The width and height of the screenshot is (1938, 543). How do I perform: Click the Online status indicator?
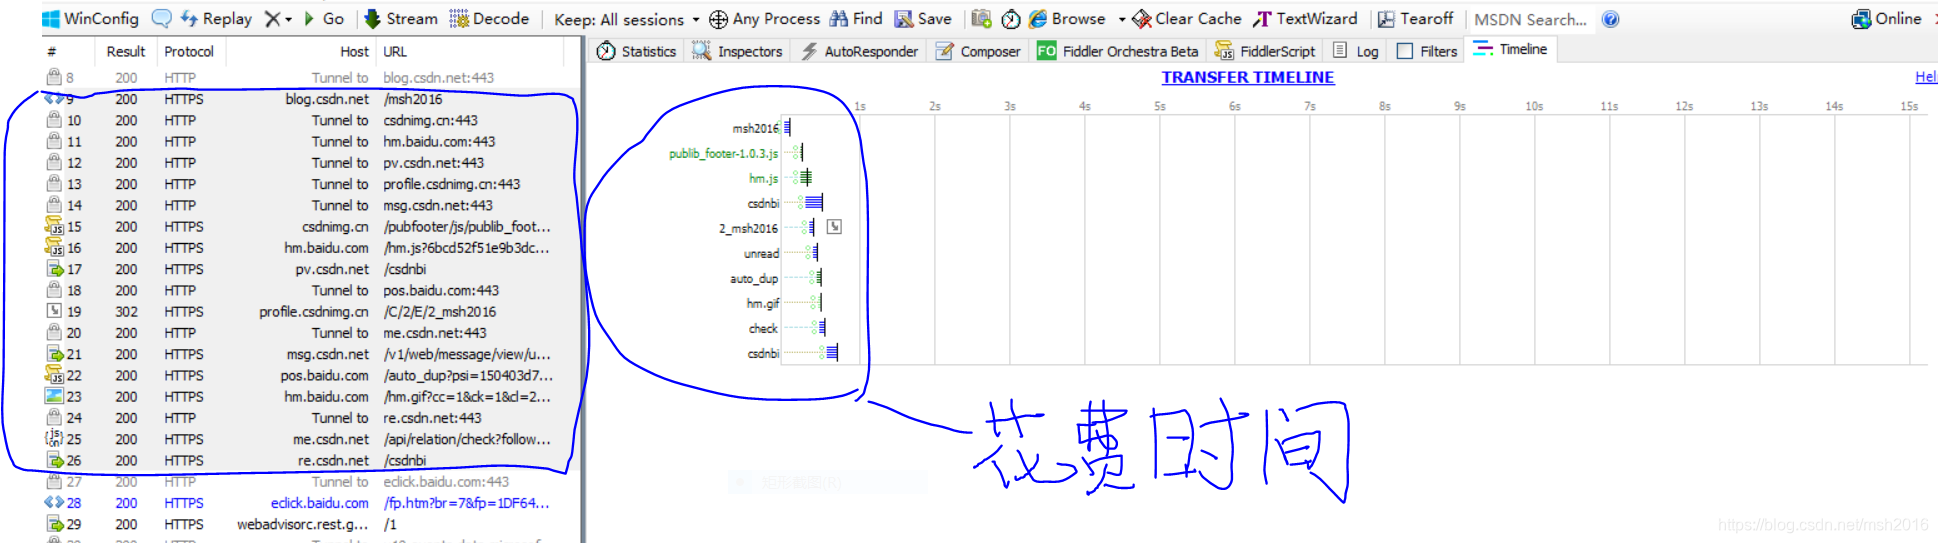pos(1886,19)
